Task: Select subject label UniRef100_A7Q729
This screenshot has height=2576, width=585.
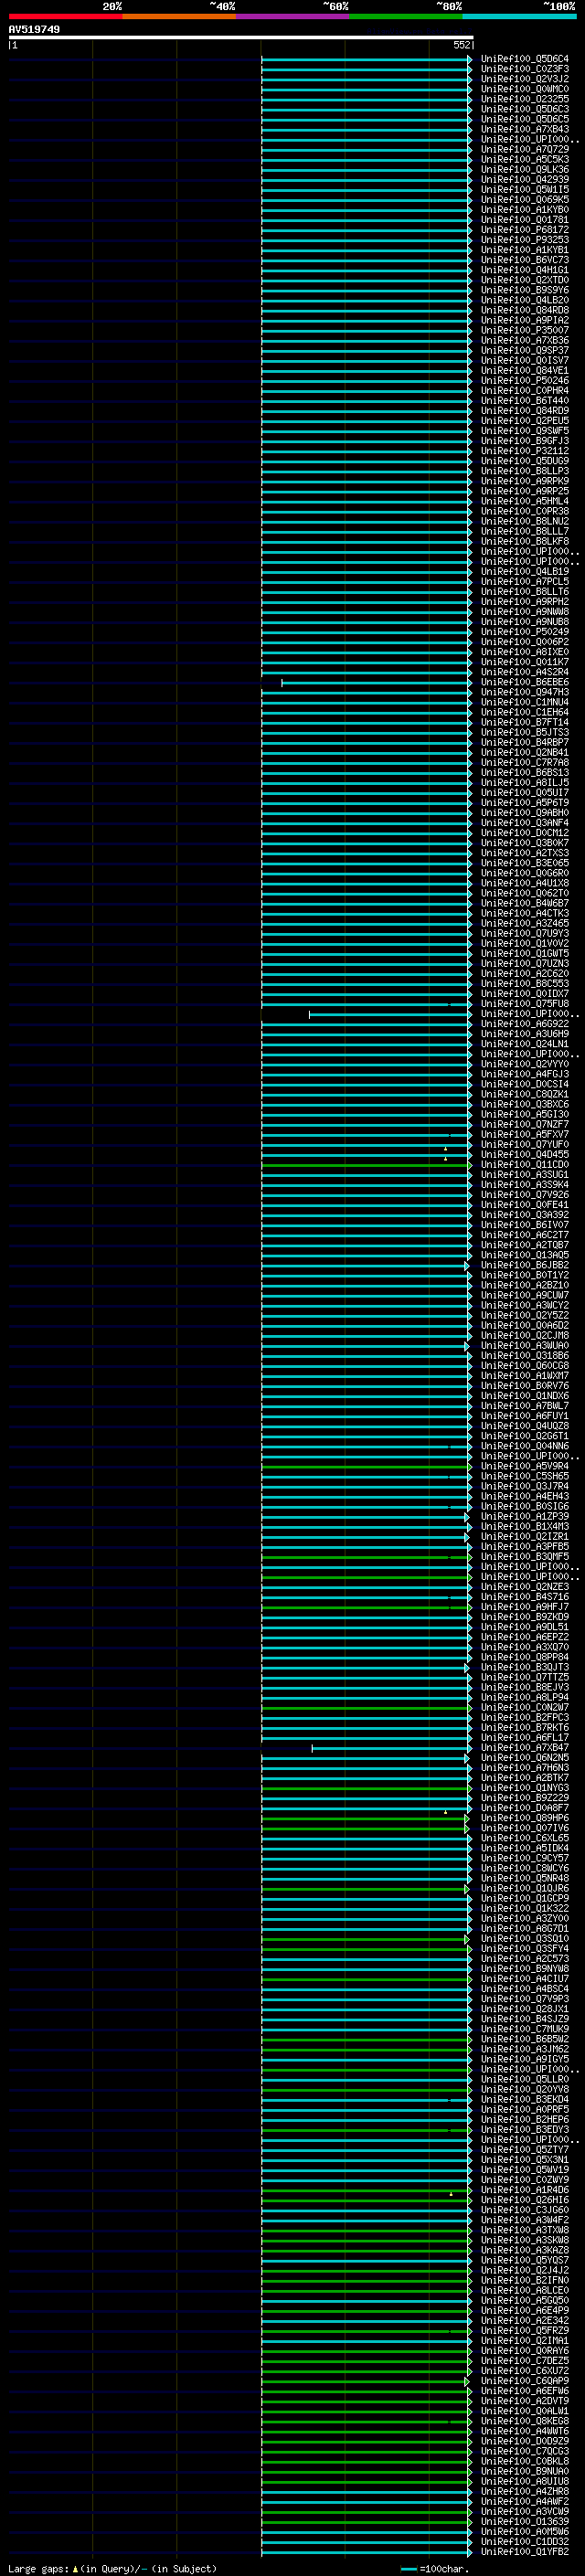Action: tap(524, 149)
